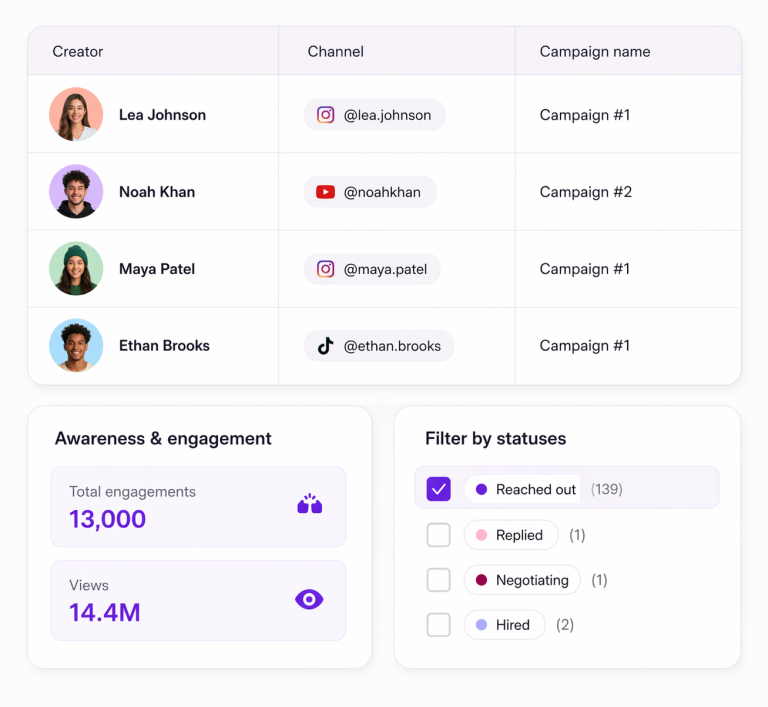Viewport: 768px width, 707px height.
Task: Click the YouTube icon beside @noahkhan
Action: point(325,192)
